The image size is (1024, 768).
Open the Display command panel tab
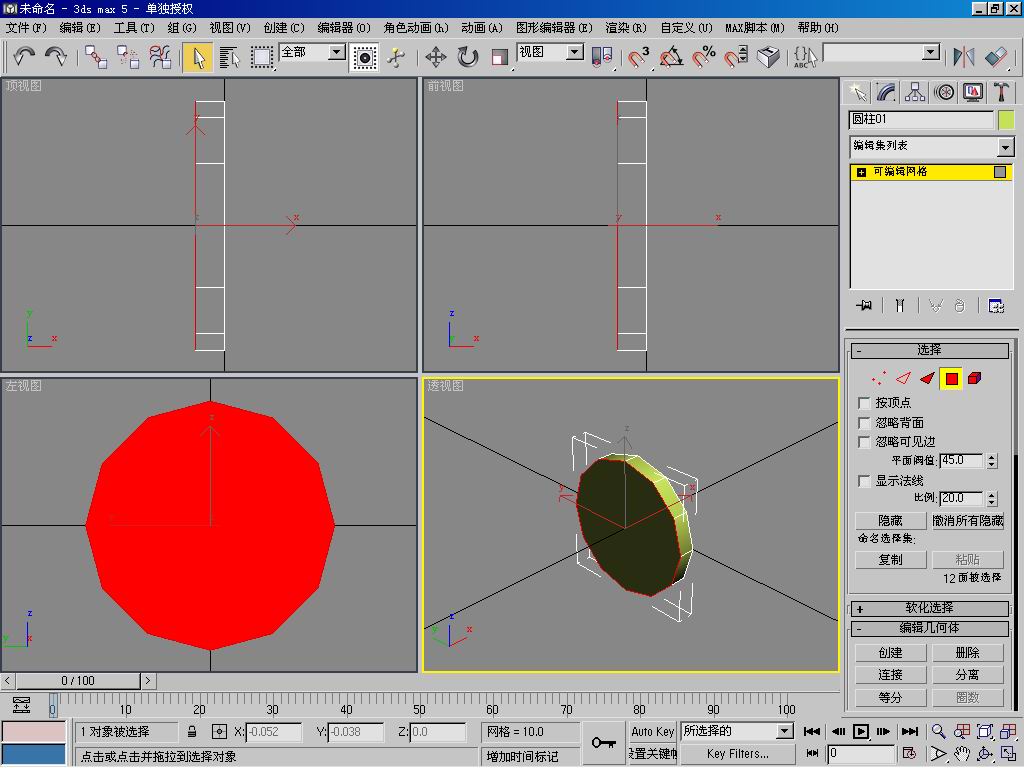pyautogui.click(x=972, y=92)
